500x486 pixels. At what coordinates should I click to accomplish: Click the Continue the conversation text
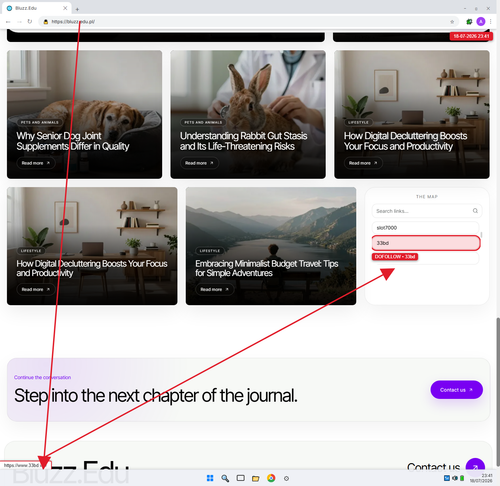click(42, 377)
